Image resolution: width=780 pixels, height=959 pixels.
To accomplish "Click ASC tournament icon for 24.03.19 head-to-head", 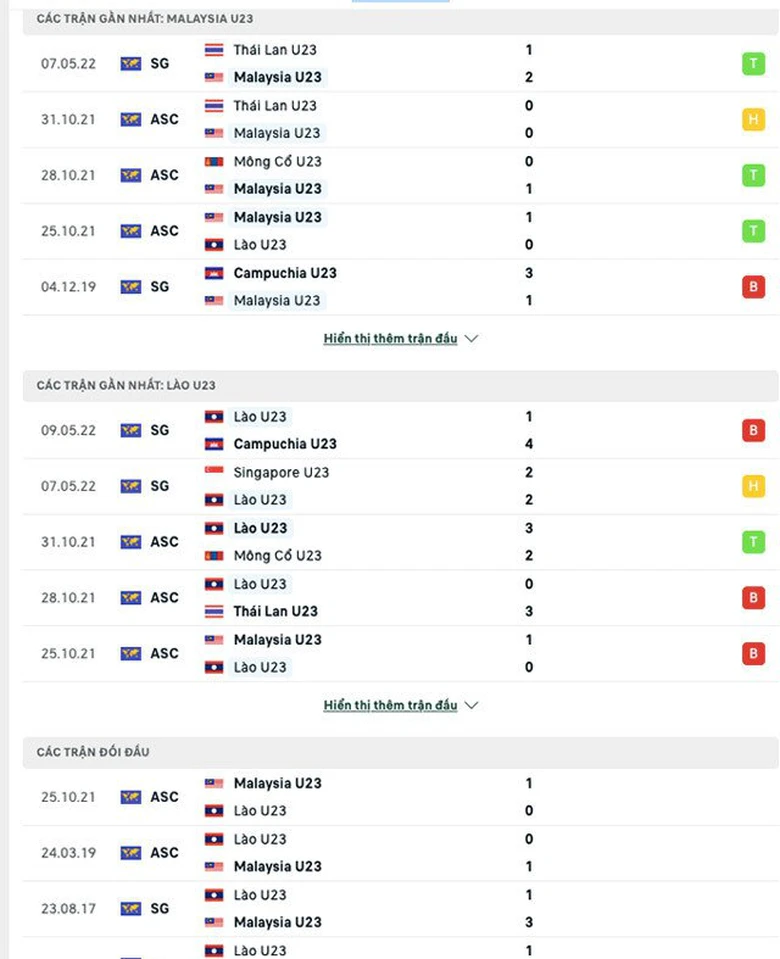I will pos(131,853).
